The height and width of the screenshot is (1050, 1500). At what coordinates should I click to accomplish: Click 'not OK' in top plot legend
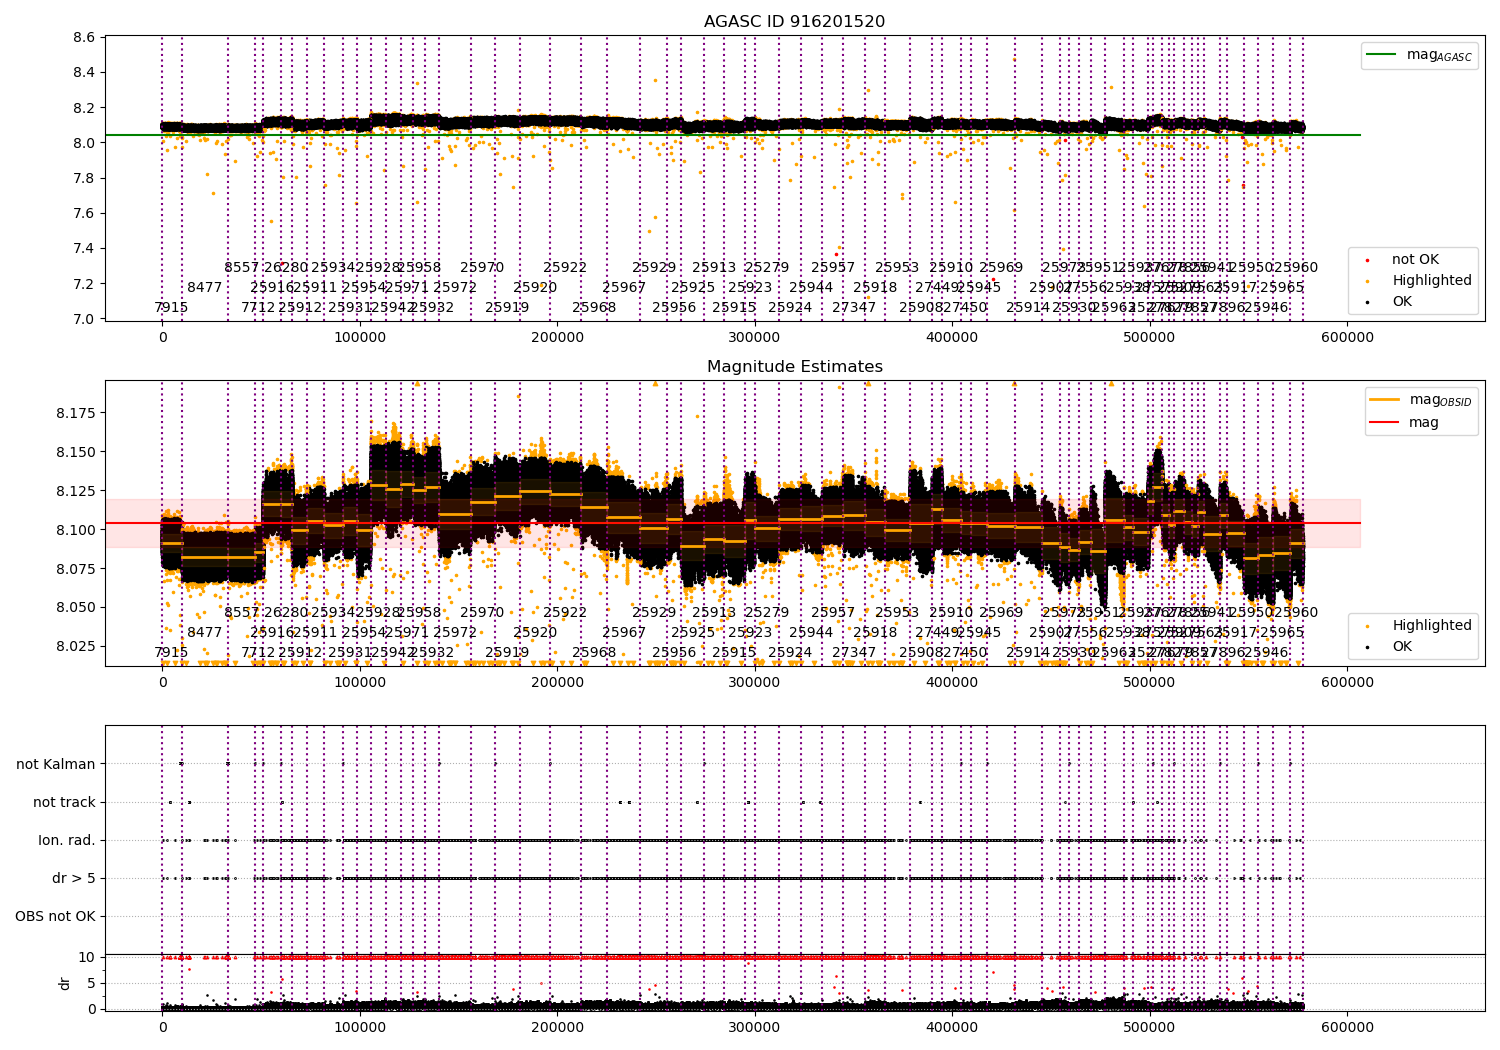point(1414,260)
